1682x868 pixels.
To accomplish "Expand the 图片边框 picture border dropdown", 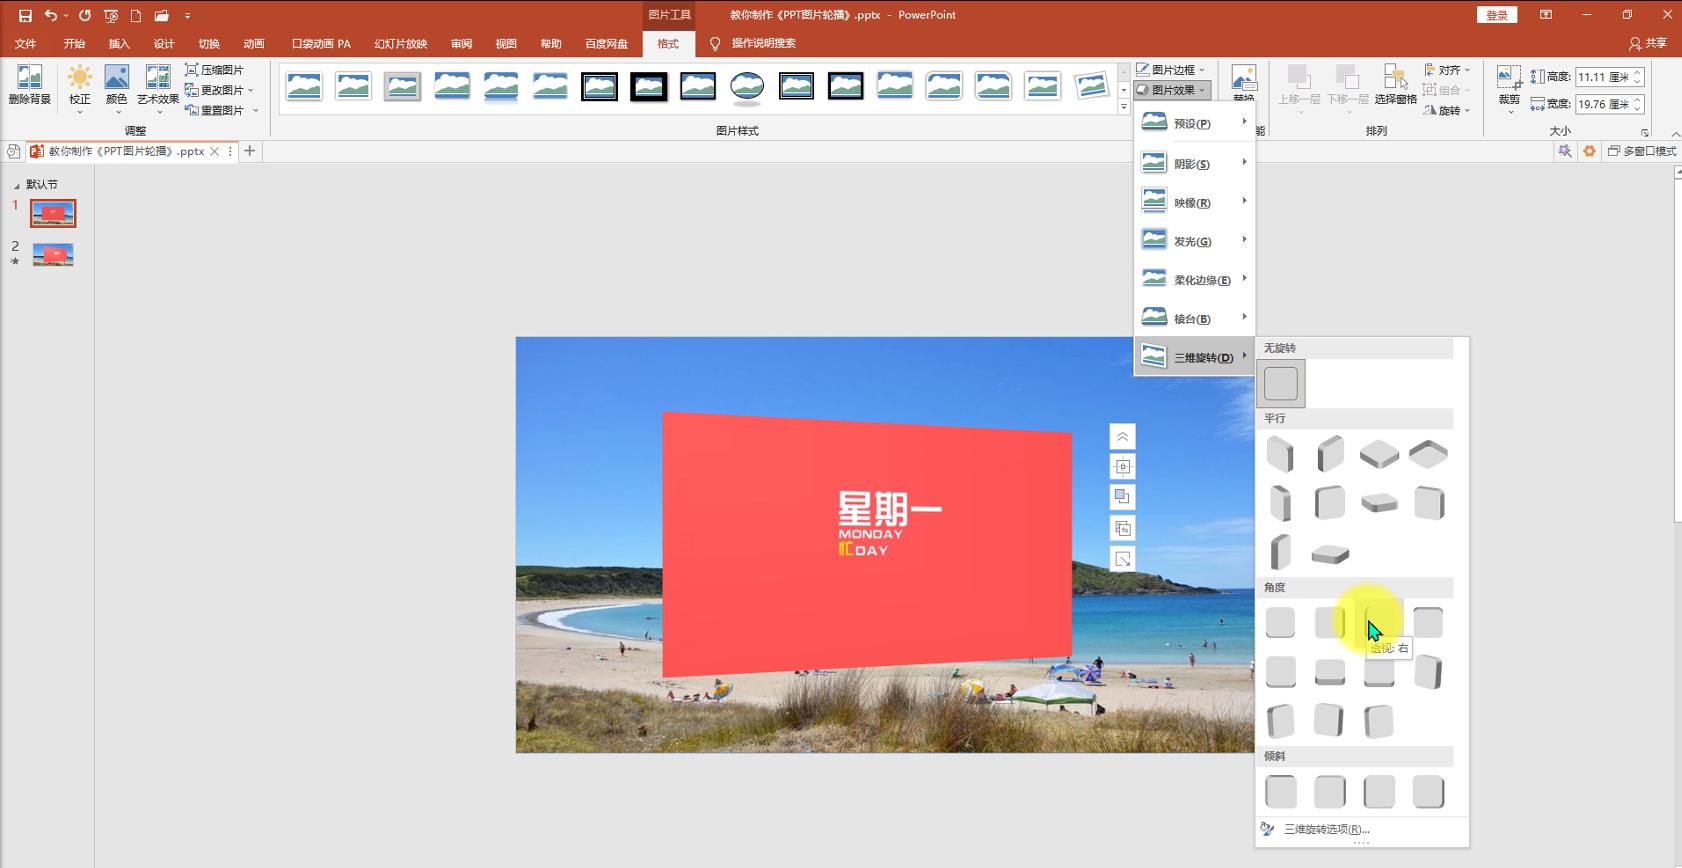I will coord(1172,70).
